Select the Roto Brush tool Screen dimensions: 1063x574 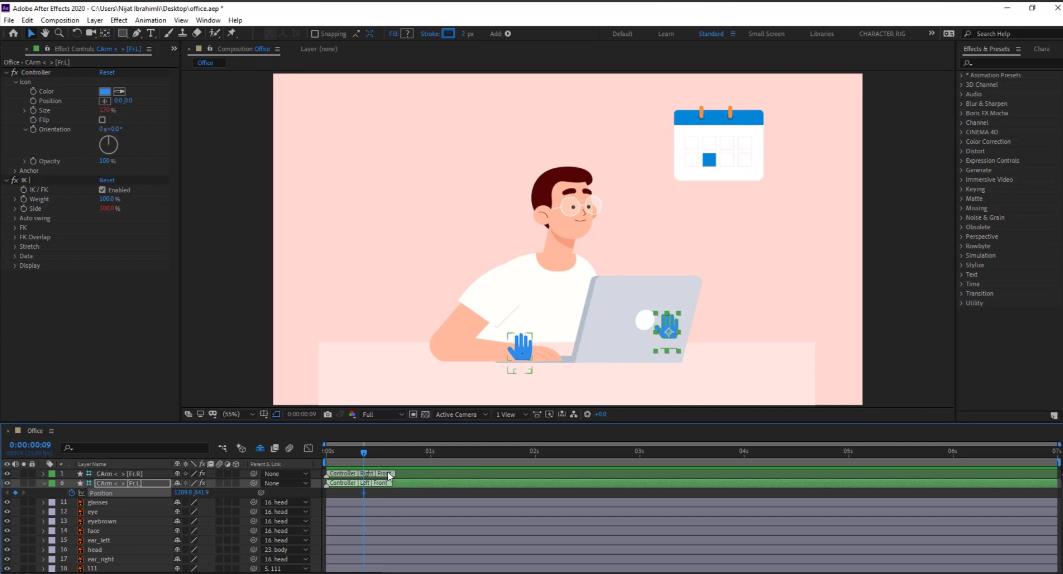[215, 33]
